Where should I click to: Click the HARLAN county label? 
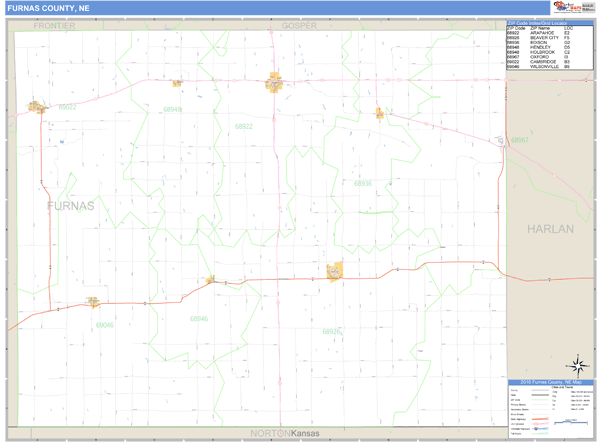click(550, 229)
